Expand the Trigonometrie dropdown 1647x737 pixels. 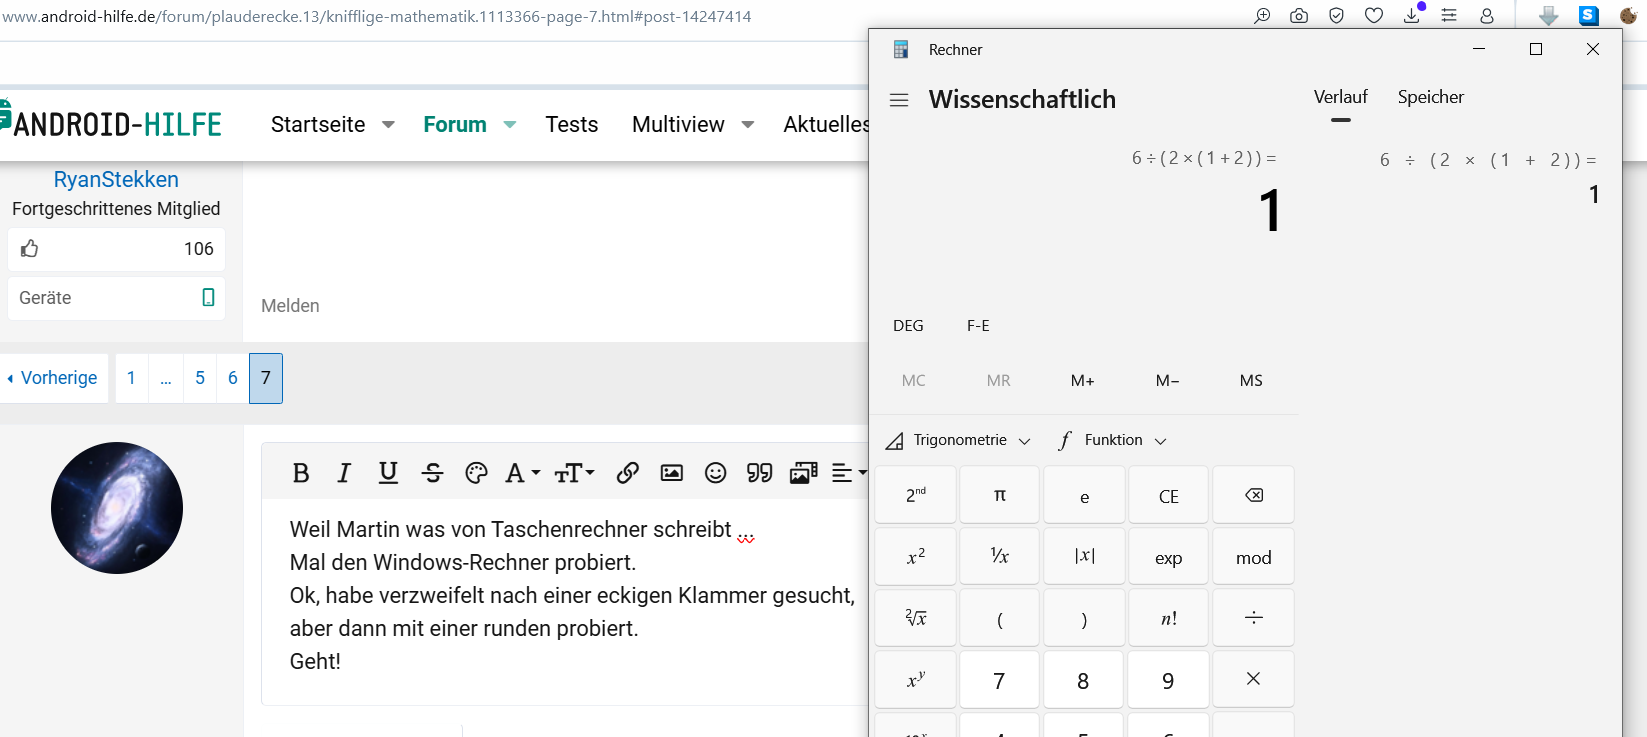[x=959, y=440]
